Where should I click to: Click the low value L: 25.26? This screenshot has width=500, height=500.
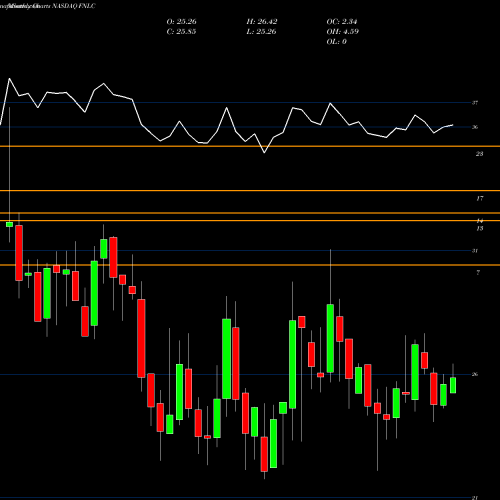261,32
